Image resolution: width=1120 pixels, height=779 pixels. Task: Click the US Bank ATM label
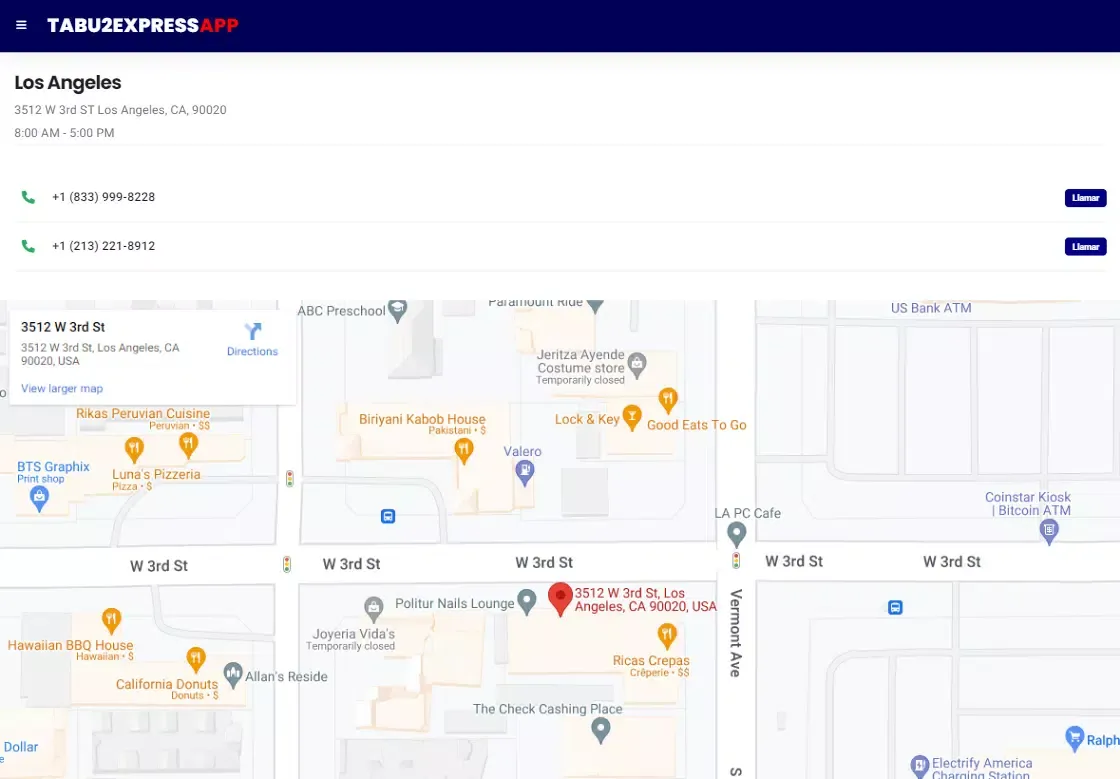[x=931, y=308]
